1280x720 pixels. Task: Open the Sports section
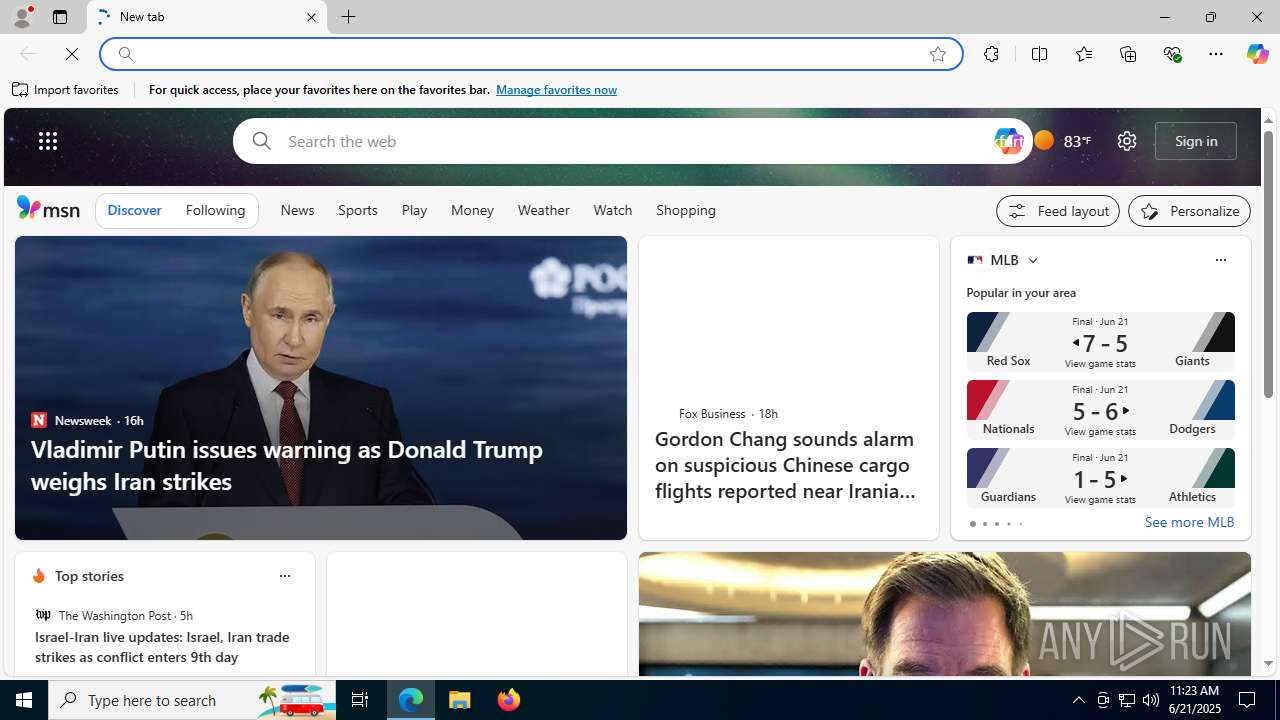(357, 210)
